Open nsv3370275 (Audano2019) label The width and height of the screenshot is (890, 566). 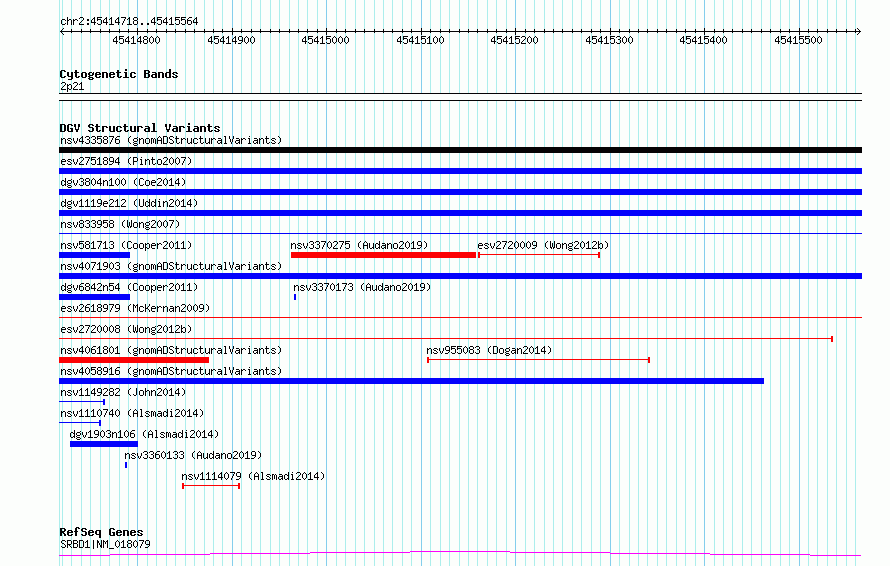[x=359, y=245]
